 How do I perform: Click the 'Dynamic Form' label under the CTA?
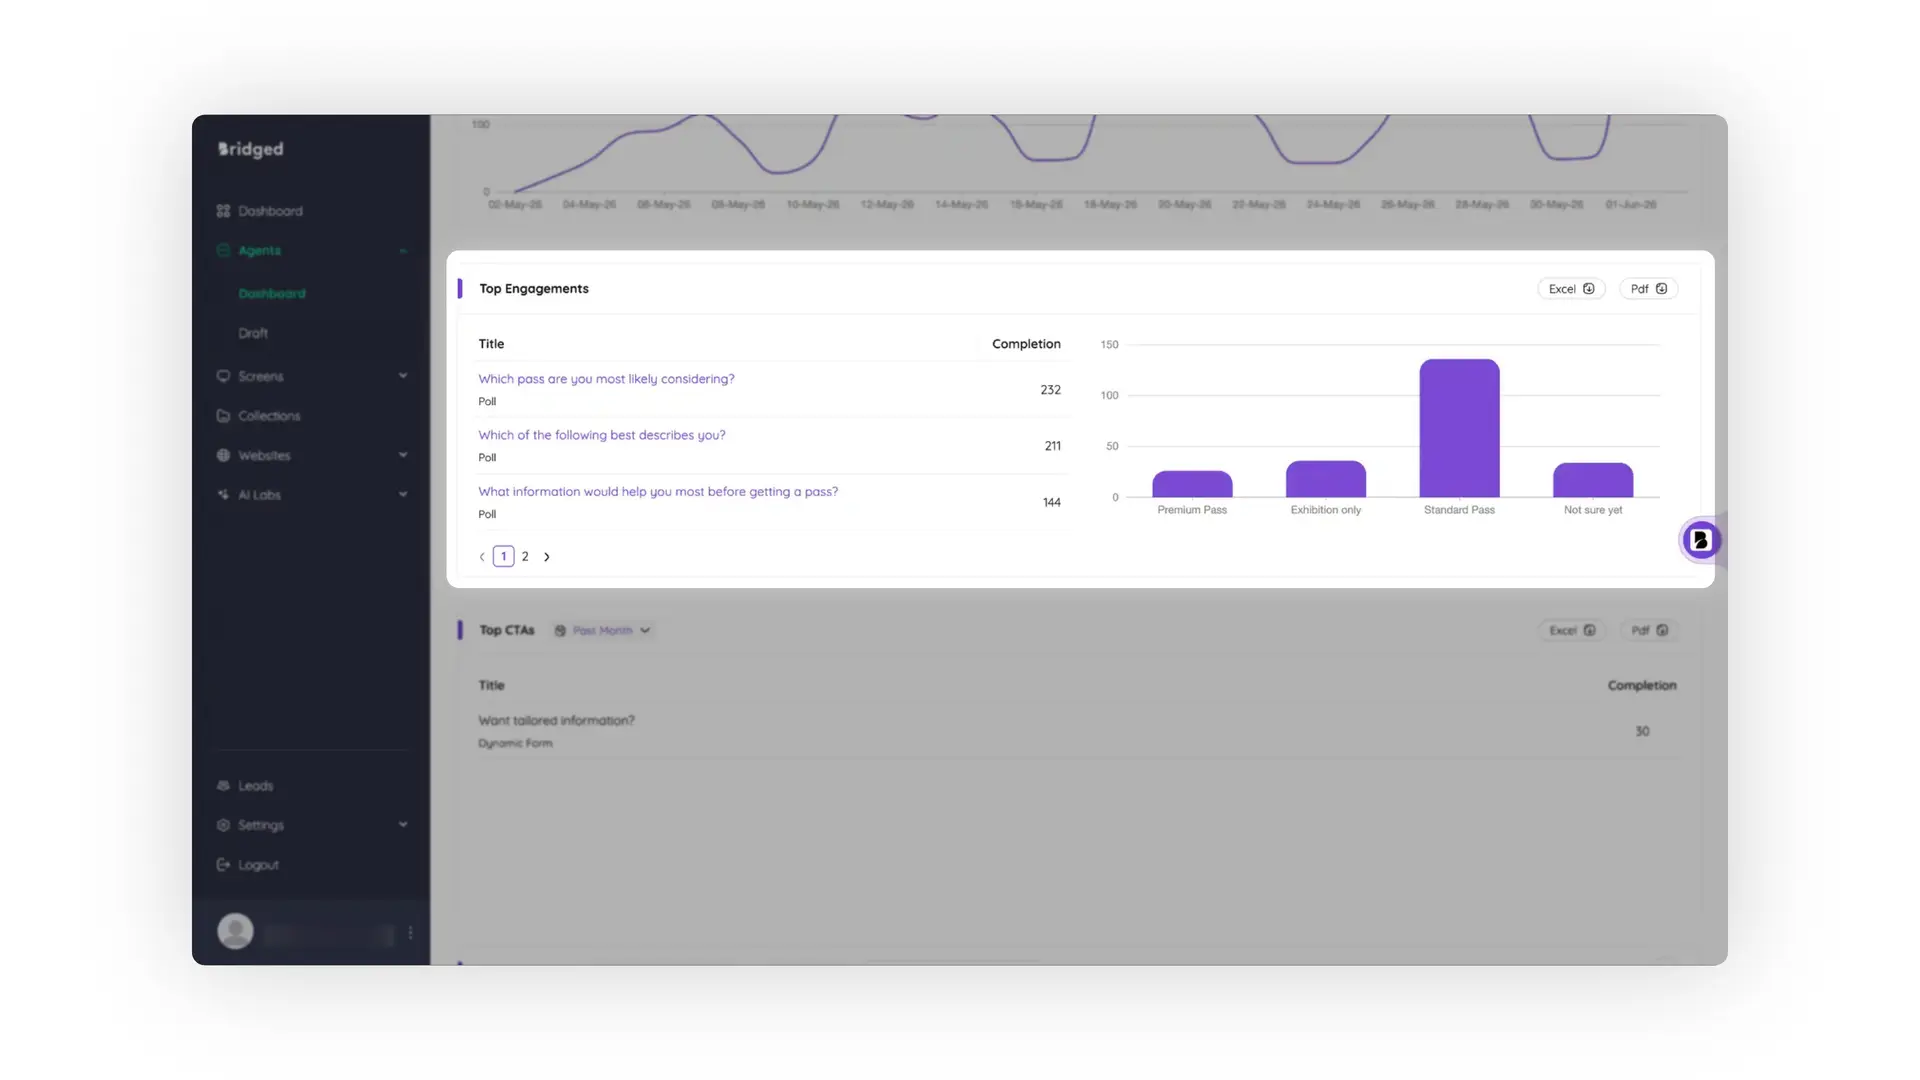click(515, 744)
